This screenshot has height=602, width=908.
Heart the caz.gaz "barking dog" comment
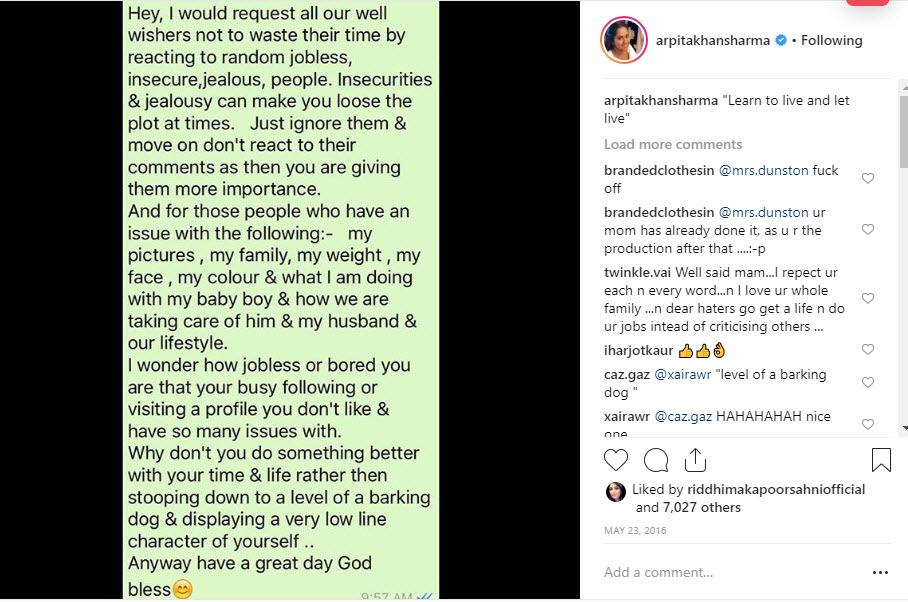(x=868, y=382)
